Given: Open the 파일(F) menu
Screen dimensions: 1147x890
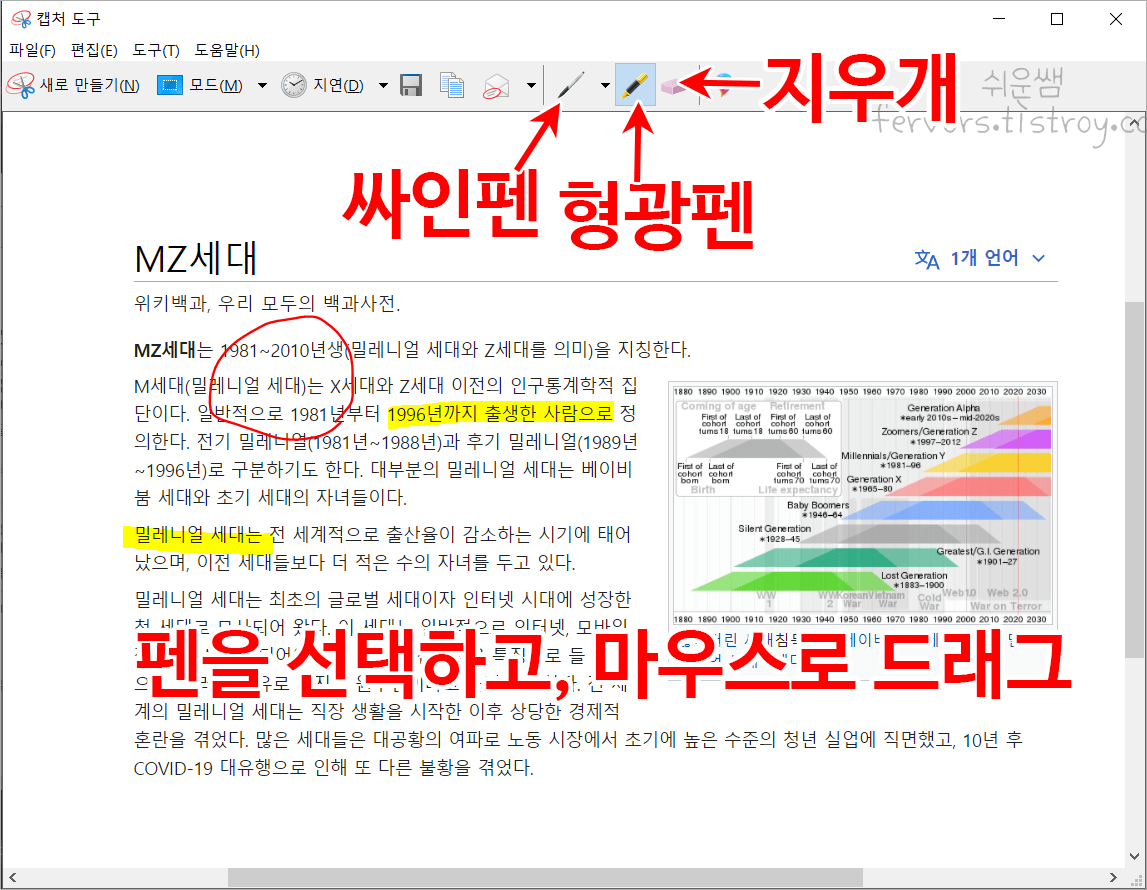Looking at the screenshot, I should [32, 50].
